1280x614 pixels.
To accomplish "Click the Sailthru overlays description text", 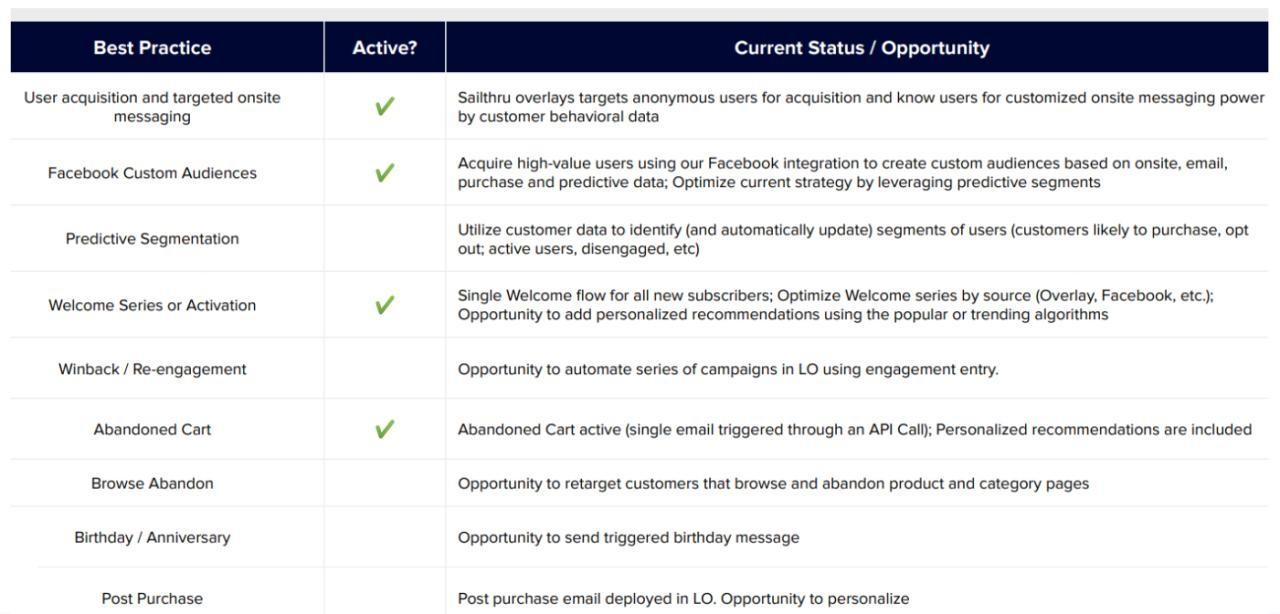I will point(860,107).
